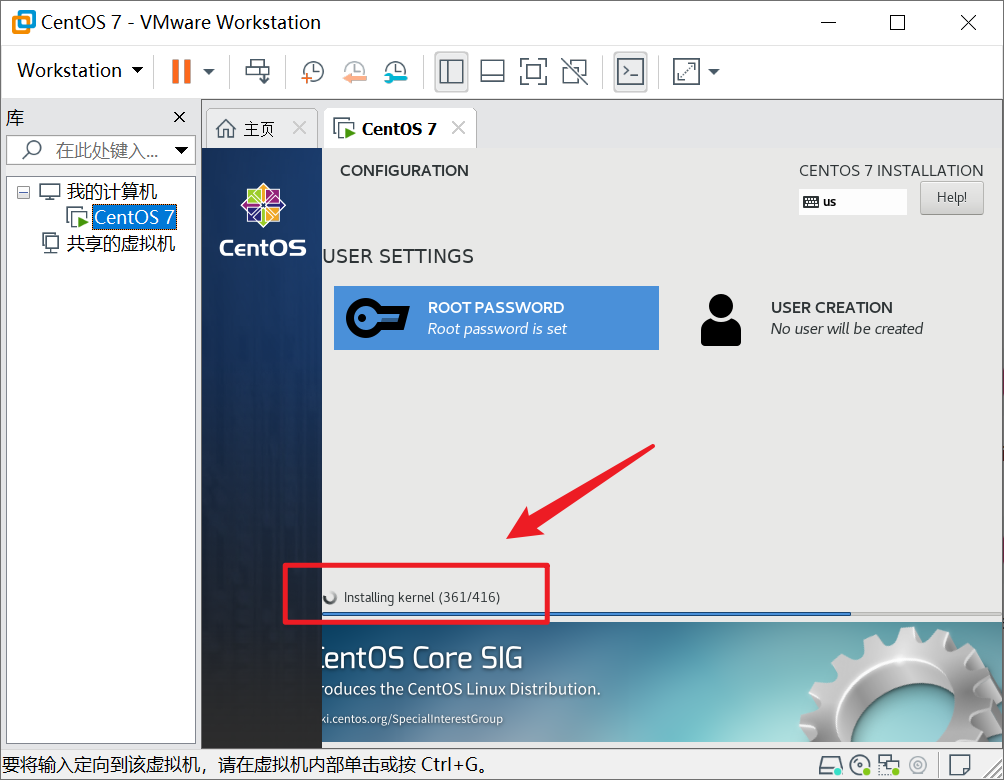Image resolution: width=1004 pixels, height=780 pixels.
Task: Click the CONFIGURATION heading text
Action: [404, 170]
